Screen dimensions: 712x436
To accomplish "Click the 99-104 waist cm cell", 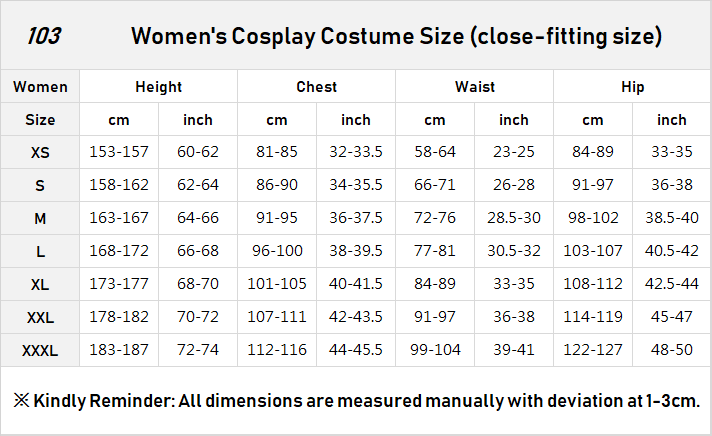I will 434,351.
